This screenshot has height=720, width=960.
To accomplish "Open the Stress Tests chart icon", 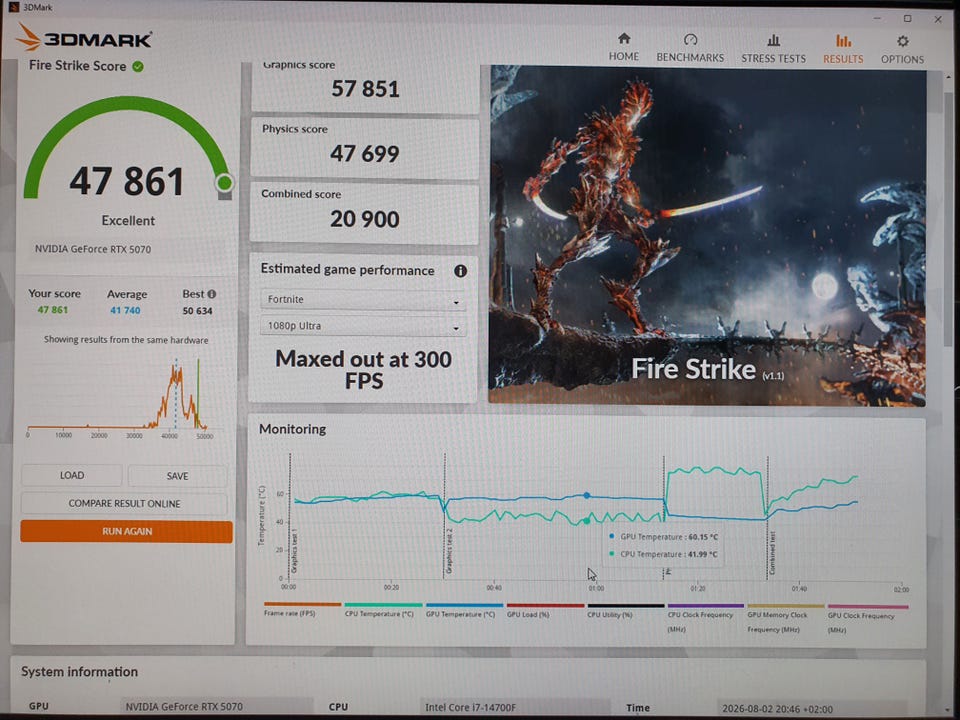I will pos(773,40).
